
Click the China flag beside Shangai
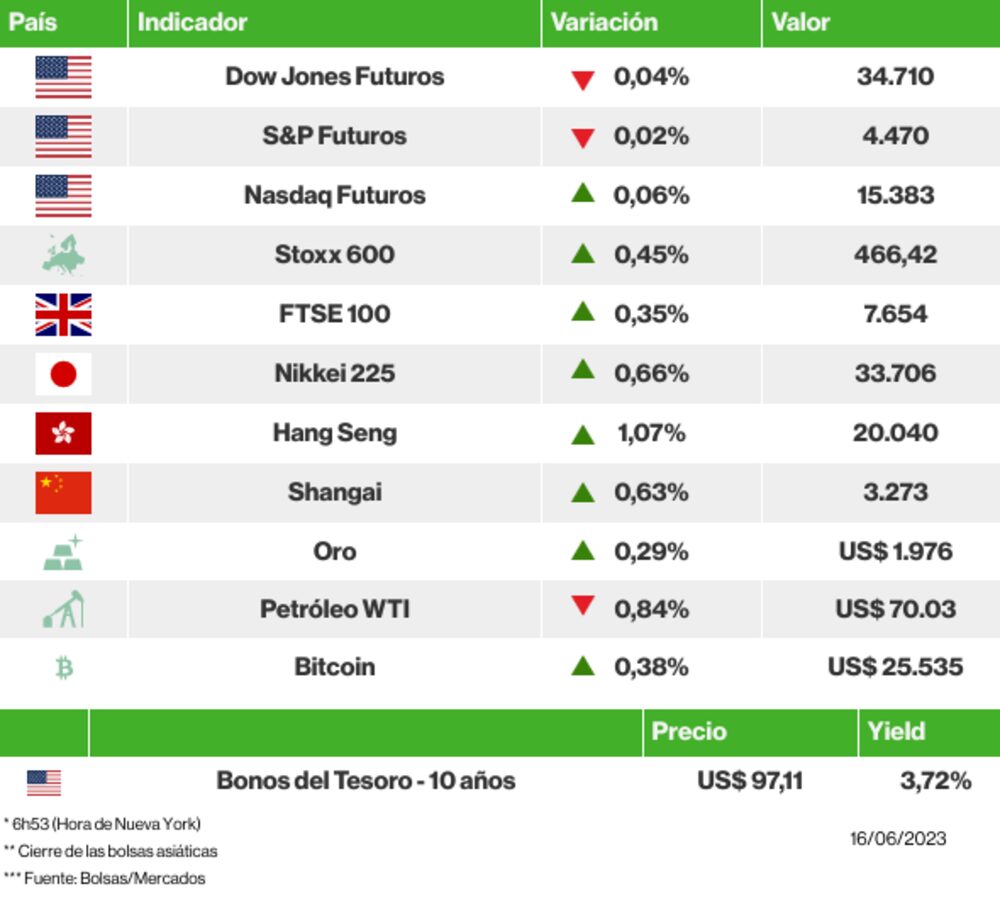point(63,492)
